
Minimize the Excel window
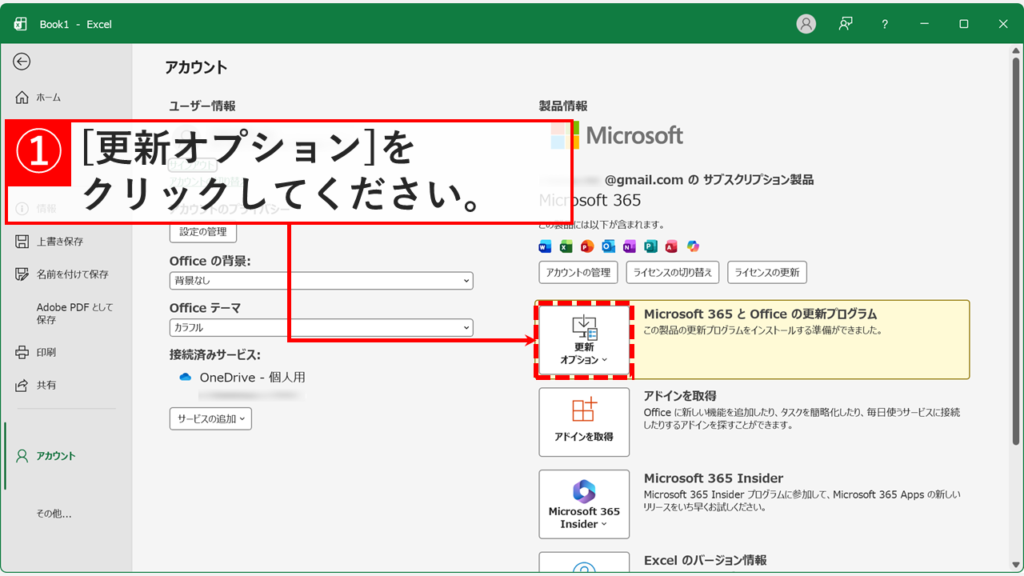click(x=924, y=24)
